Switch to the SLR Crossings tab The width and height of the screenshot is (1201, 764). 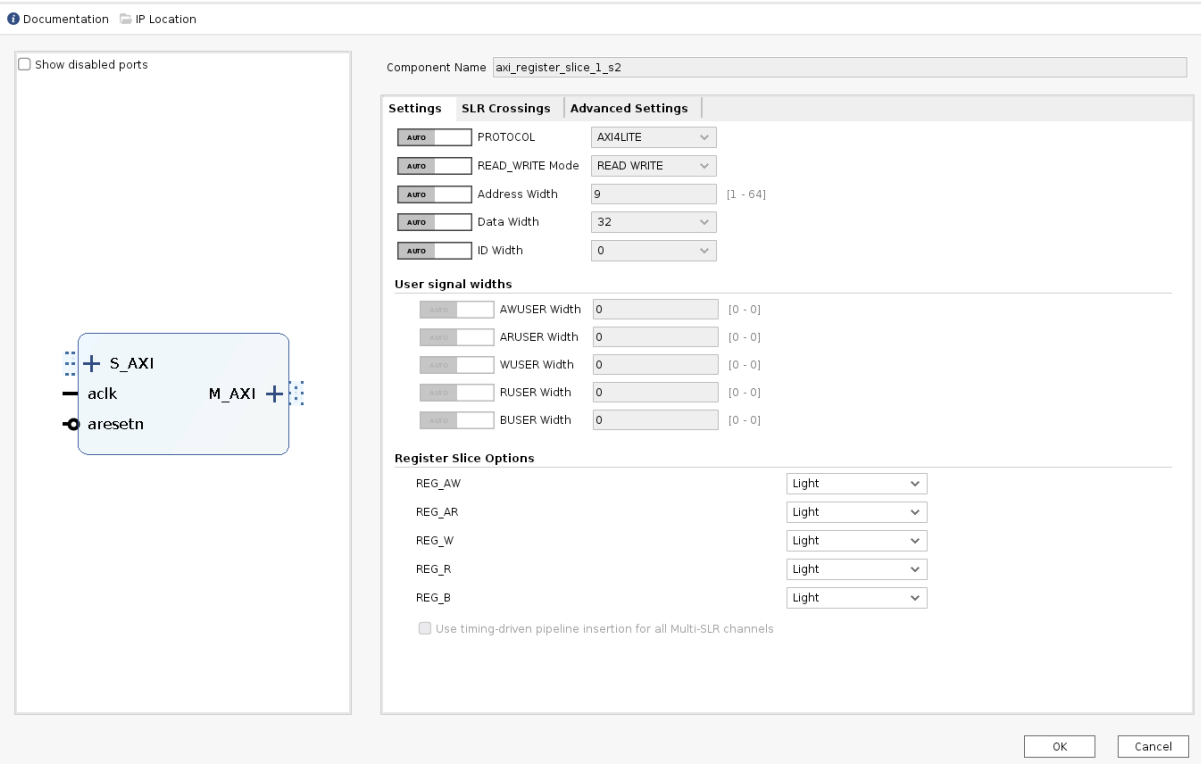coord(507,107)
